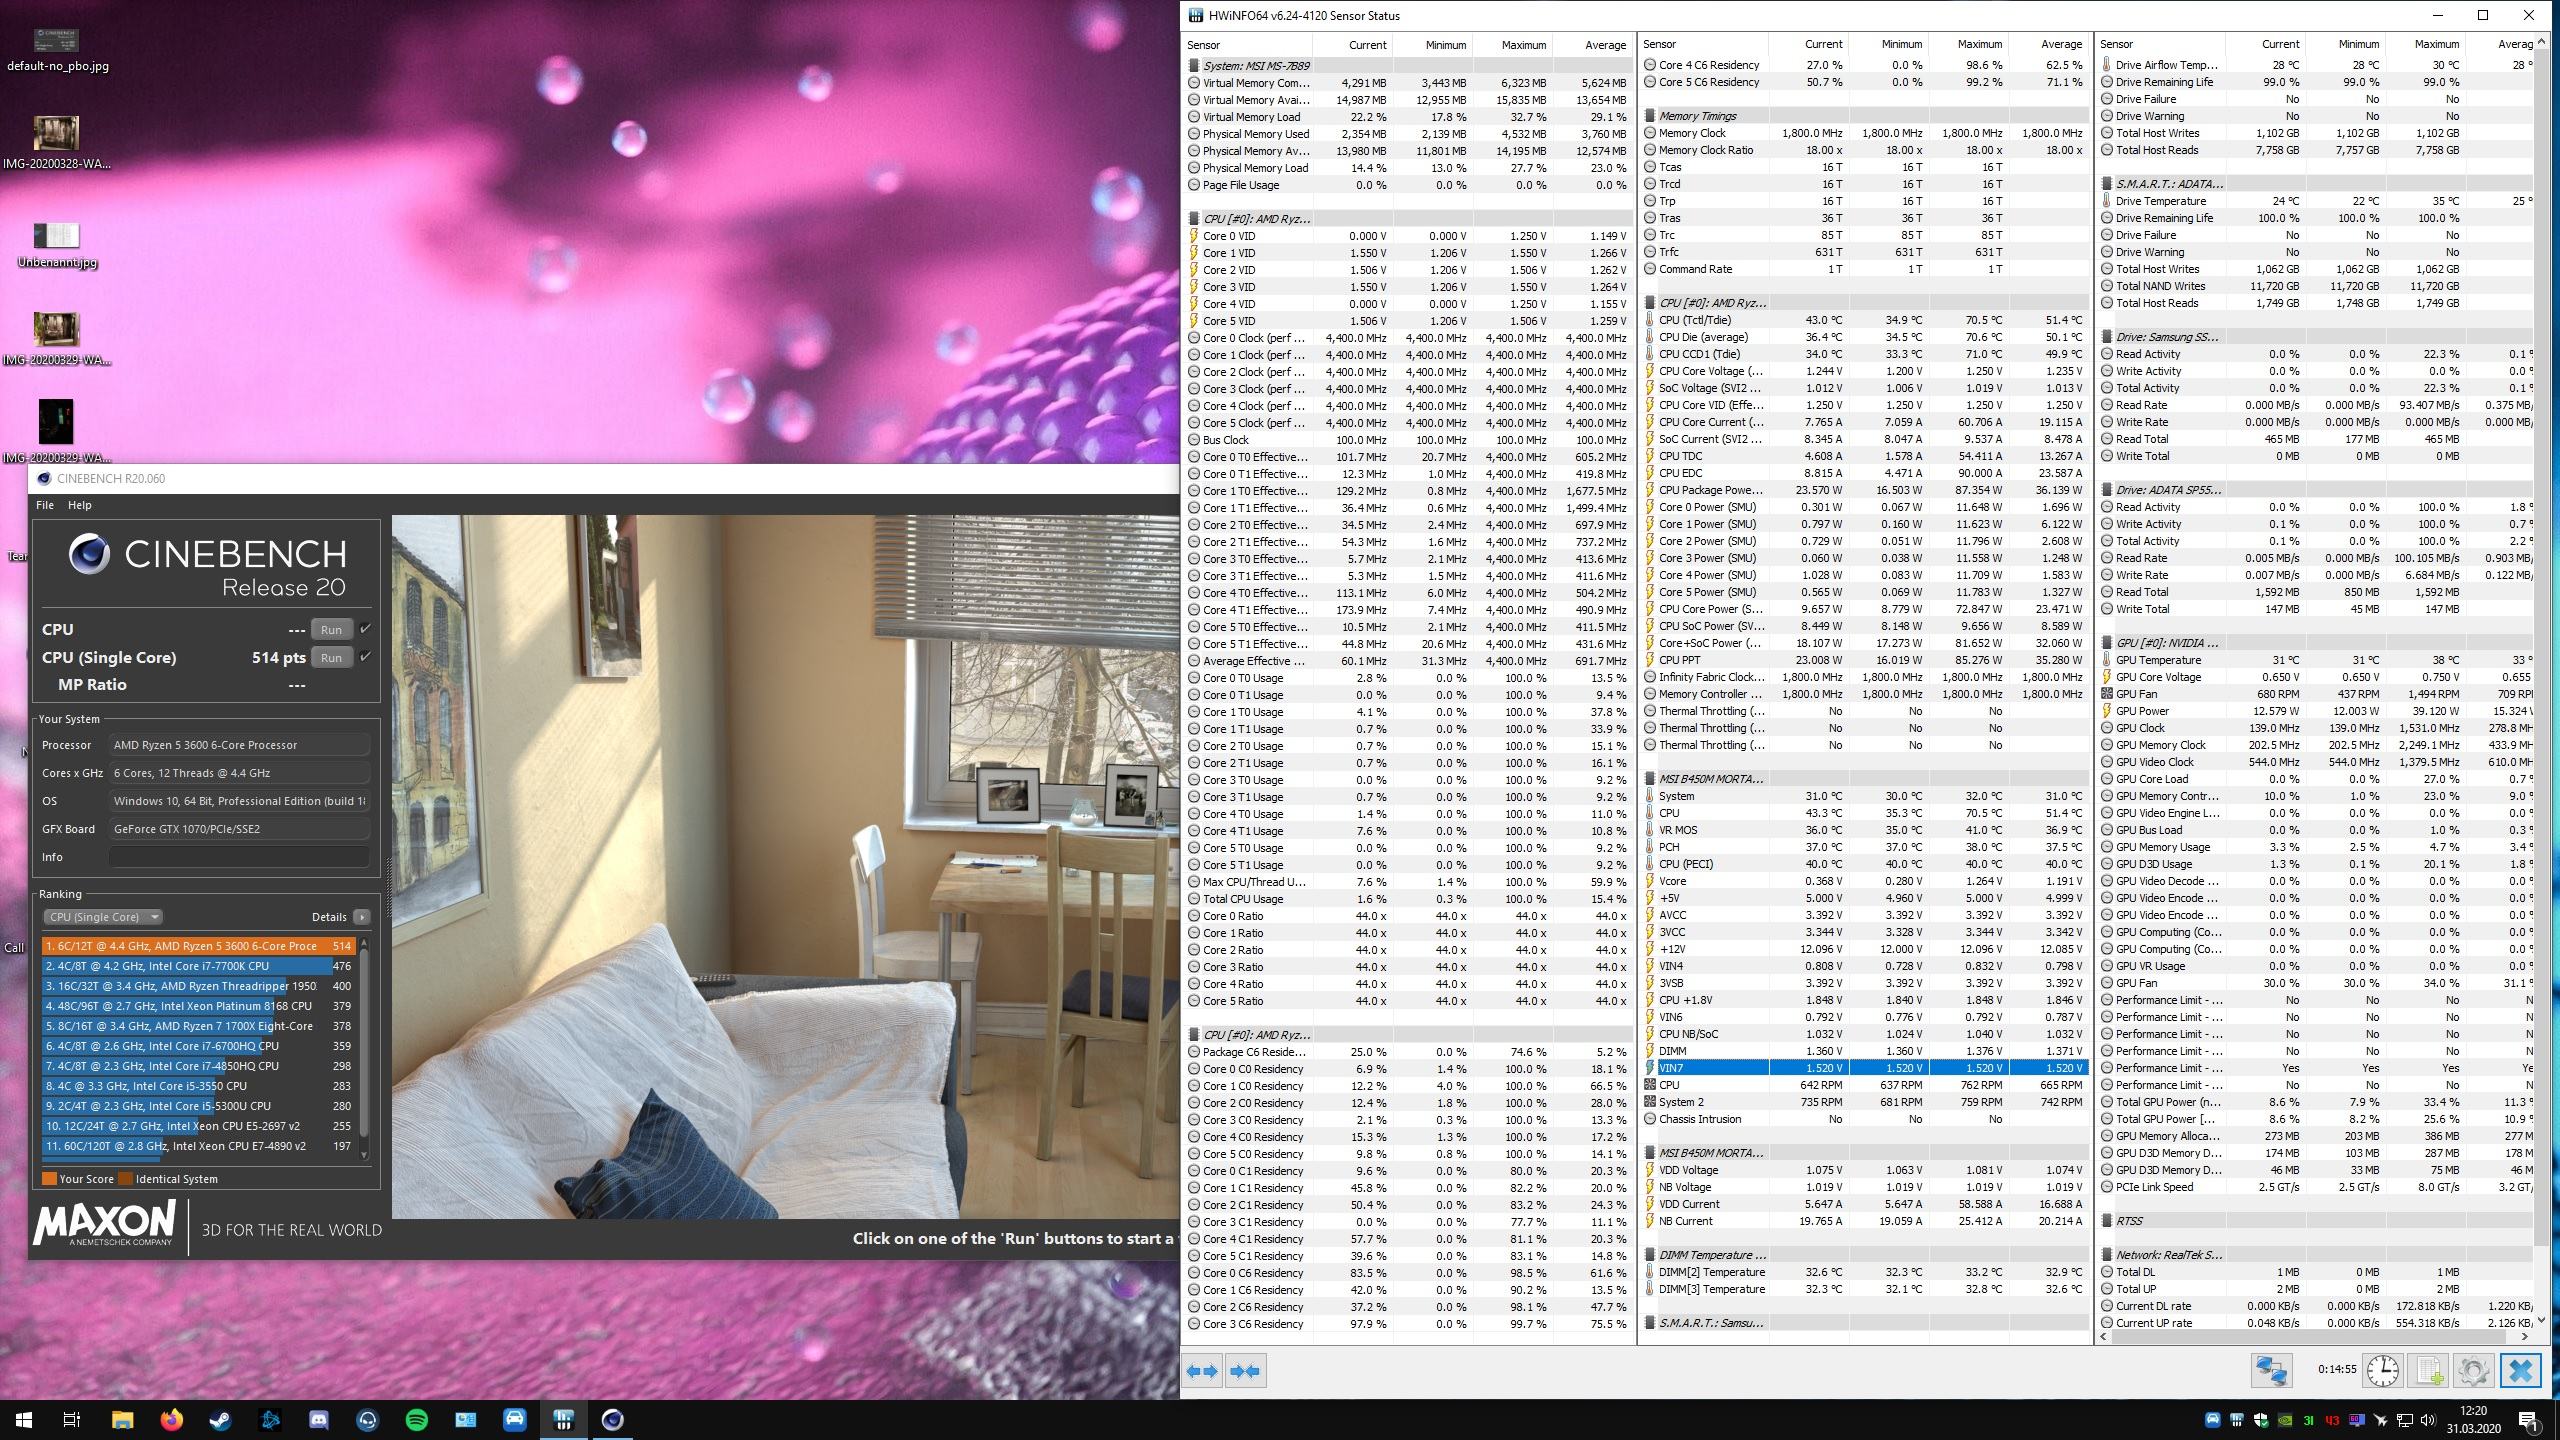Open the CPU (Single Core) ranking dropdown
The image size is (2560, 1440).
(102, 917)
